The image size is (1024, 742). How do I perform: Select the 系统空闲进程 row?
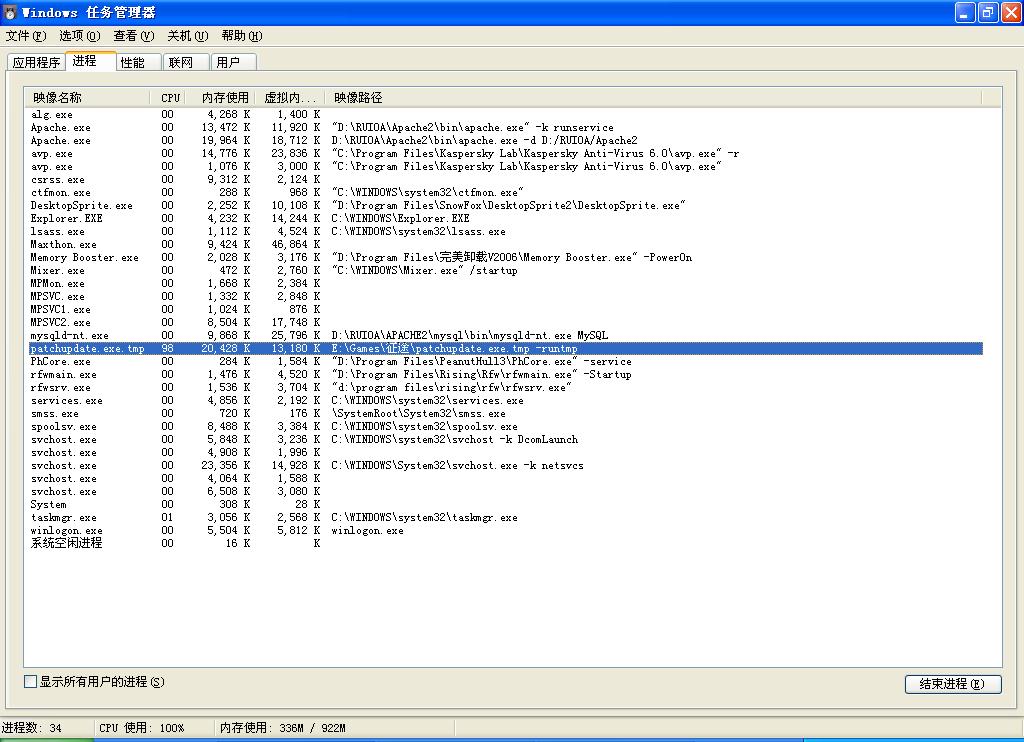click(506, 543)
